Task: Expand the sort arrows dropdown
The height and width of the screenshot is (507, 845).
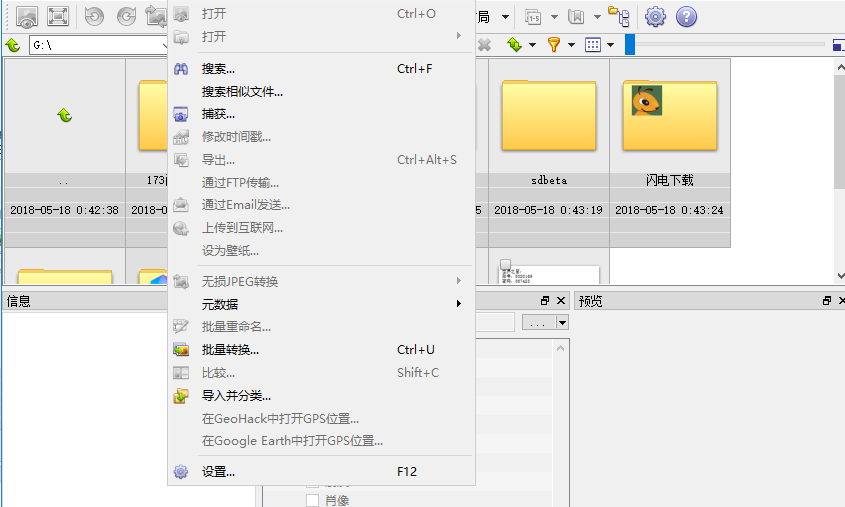Action: 532,45
